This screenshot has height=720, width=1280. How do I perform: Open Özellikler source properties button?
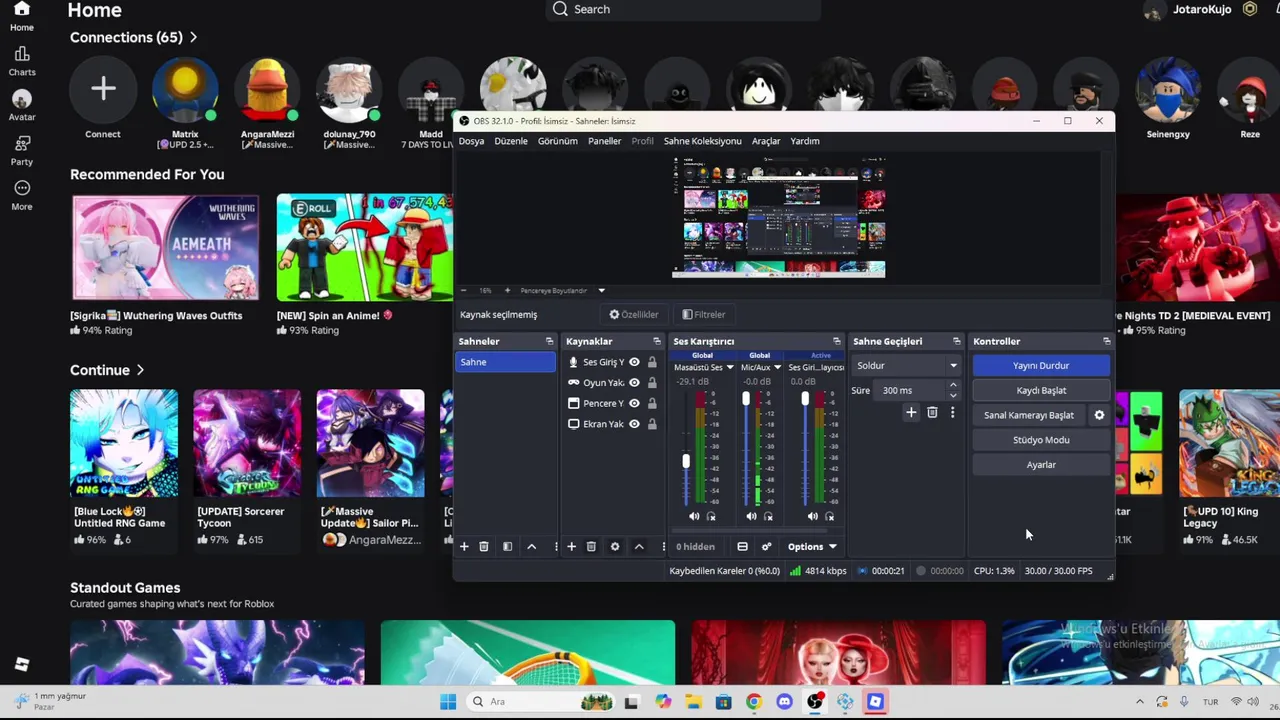(634, 314)
